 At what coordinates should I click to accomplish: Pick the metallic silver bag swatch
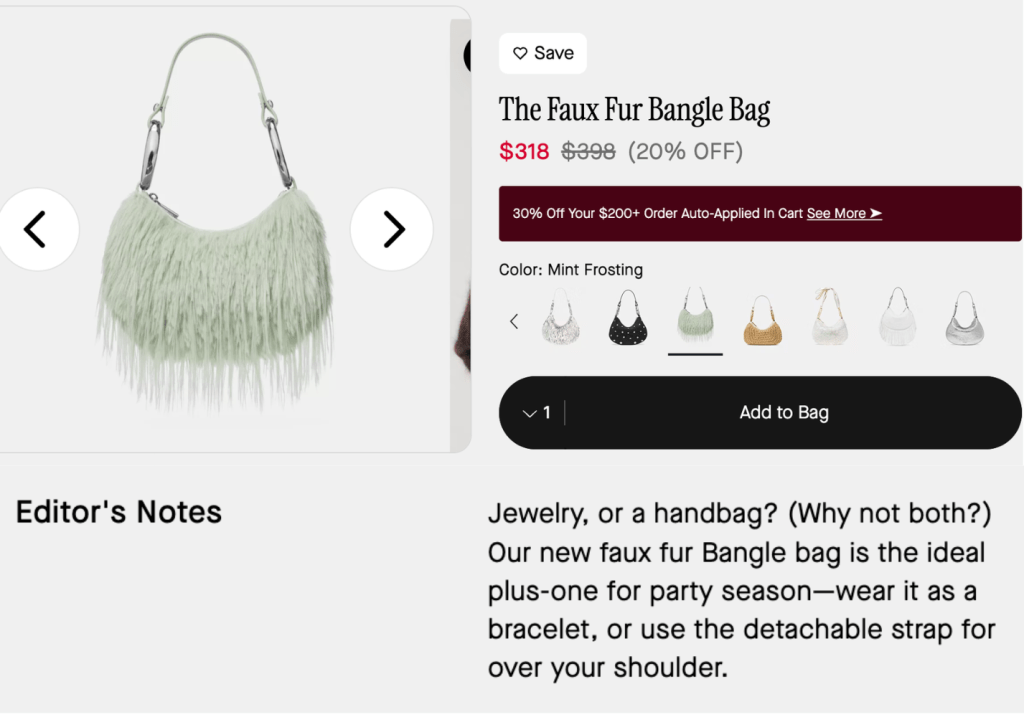pos(964,317)
